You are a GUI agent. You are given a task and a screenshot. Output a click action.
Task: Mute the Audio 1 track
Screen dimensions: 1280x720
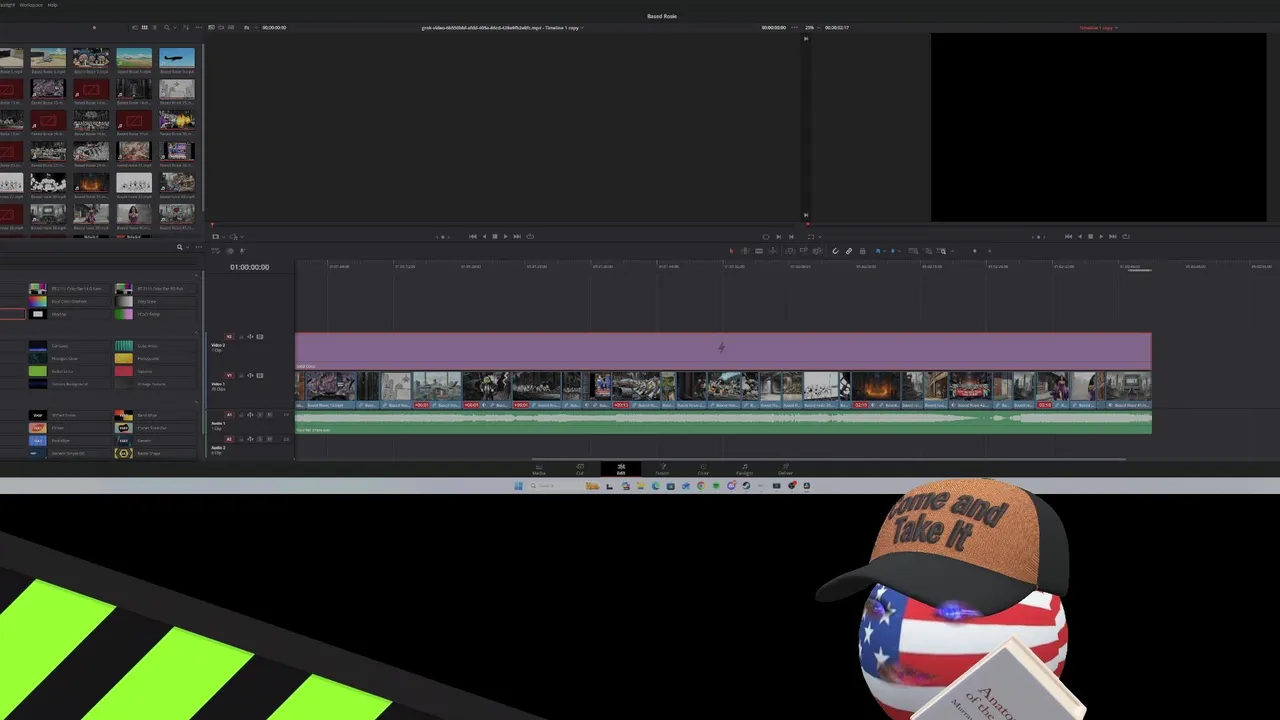coord(269,415)
